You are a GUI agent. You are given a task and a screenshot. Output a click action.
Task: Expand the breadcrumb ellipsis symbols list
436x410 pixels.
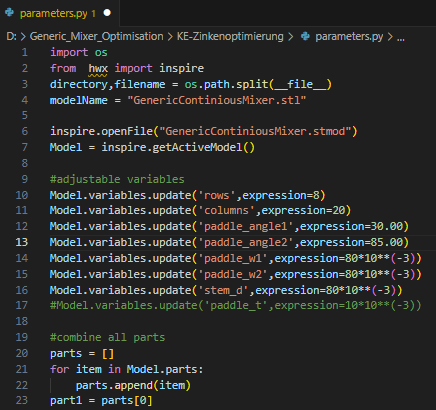pos(401,37)
